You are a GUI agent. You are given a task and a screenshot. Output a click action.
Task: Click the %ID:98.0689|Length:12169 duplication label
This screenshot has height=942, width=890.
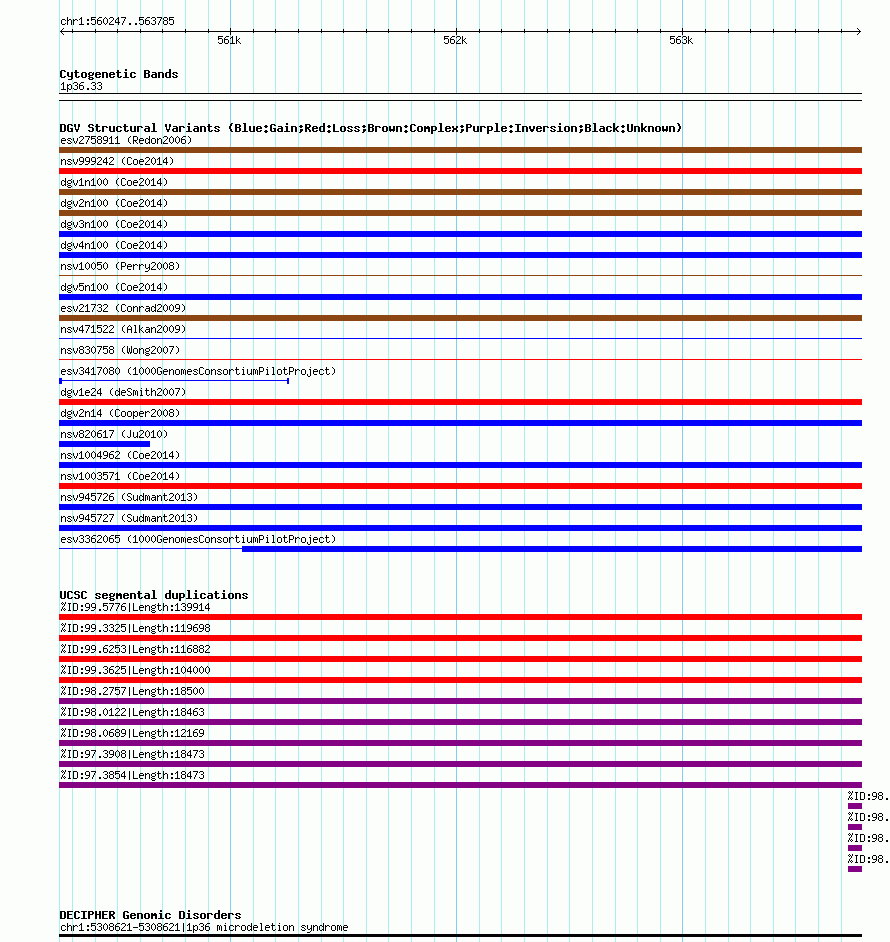point(132,734)
